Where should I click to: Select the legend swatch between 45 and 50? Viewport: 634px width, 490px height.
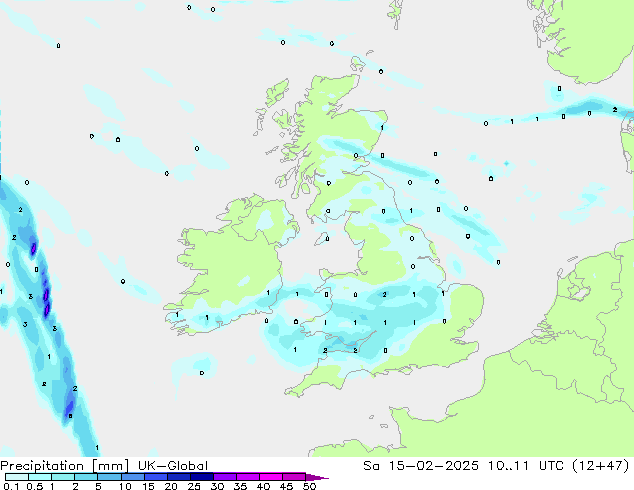coord(294,477)
